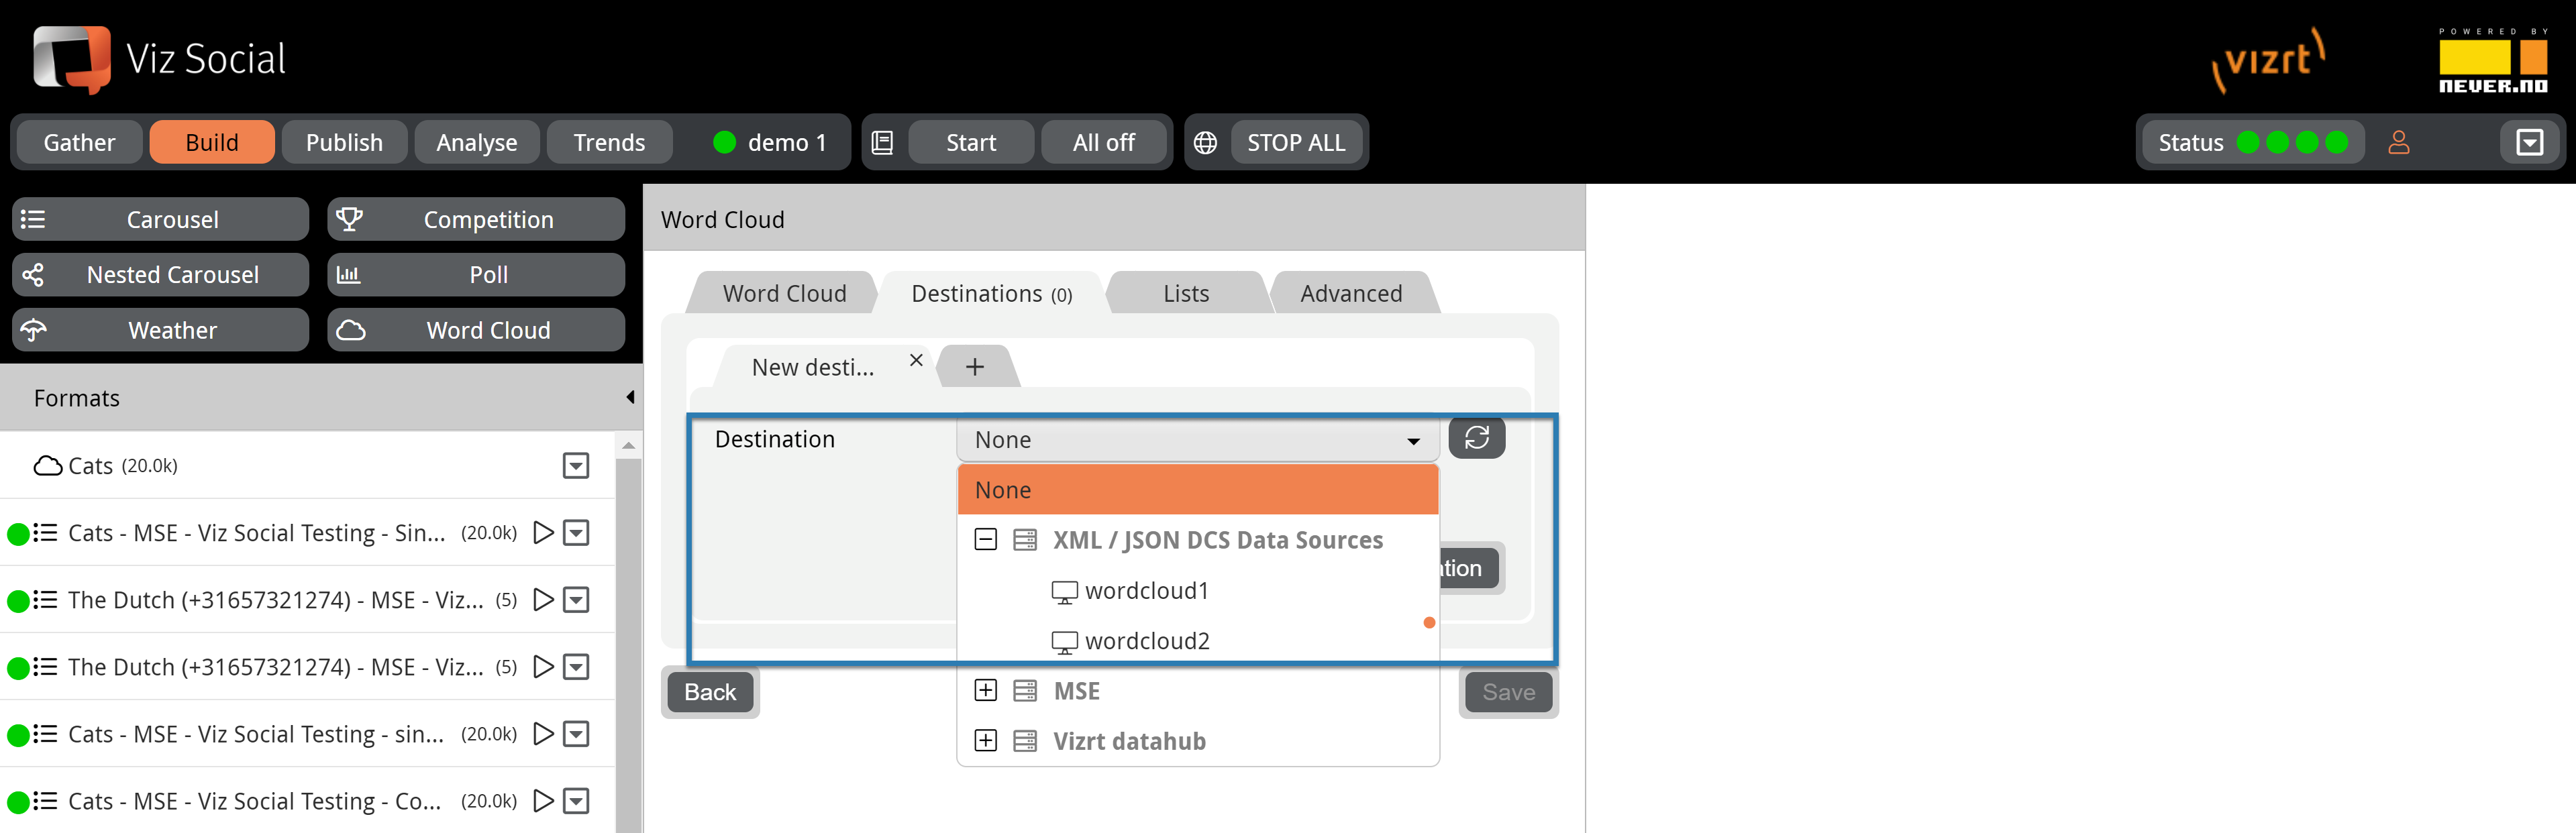Click the Nested Carousel format icon
Viewport: 2576px width, 833px height.
tap(38, 273)
